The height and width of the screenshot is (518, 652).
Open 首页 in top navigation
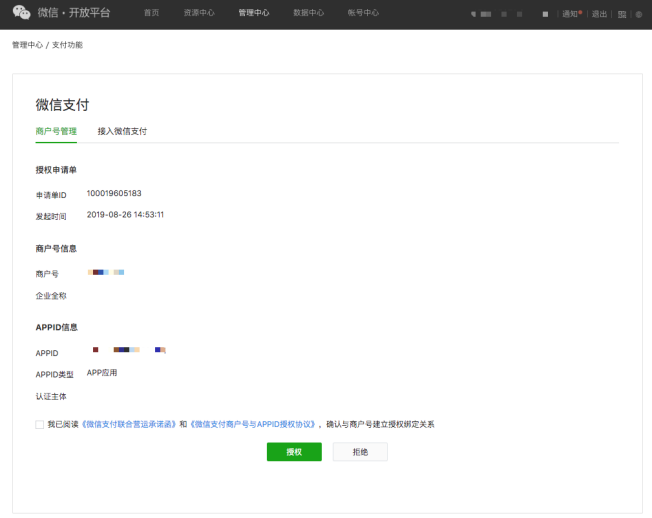(x=151, y=13)
